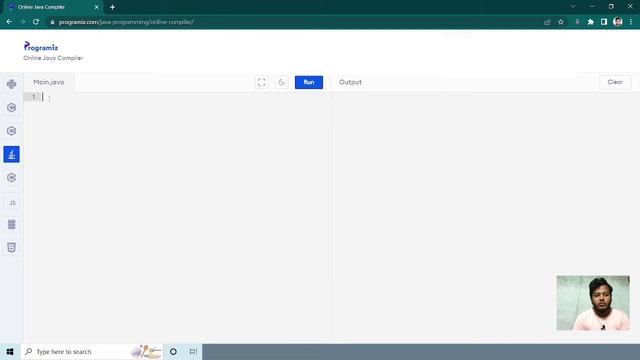Image resolution: width=640 pixels, height=360 pixels.
Task: Bookmark this page with star icon
Action: (x=561, y=22)
